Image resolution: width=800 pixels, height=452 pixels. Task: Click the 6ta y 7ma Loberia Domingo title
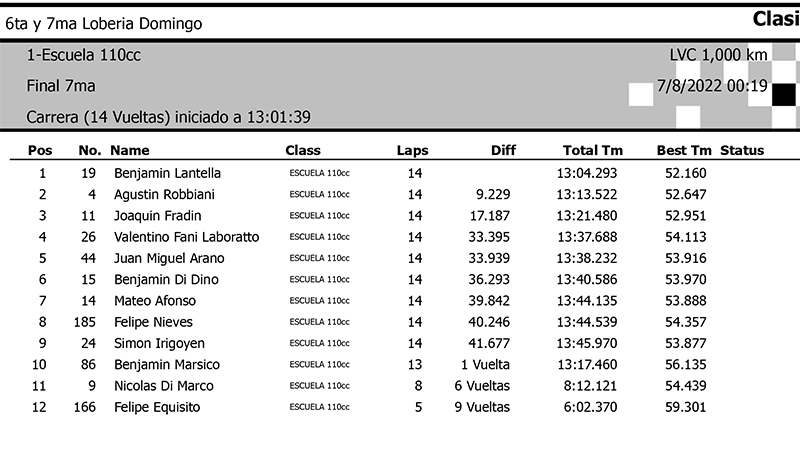(x=104, y=24)
